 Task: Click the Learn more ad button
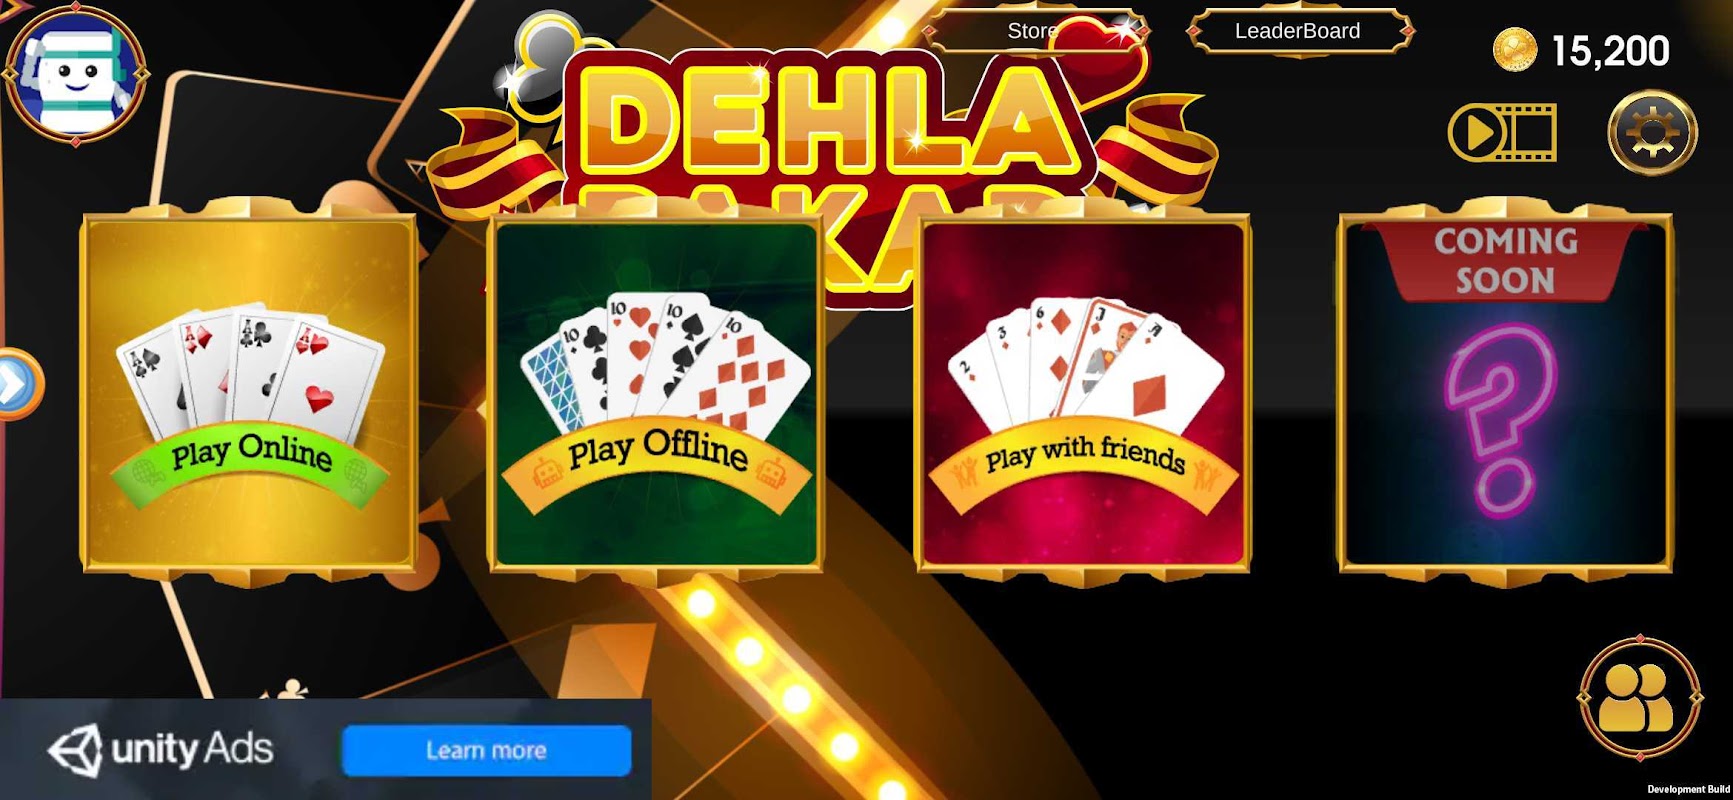(x=486, y=750)
